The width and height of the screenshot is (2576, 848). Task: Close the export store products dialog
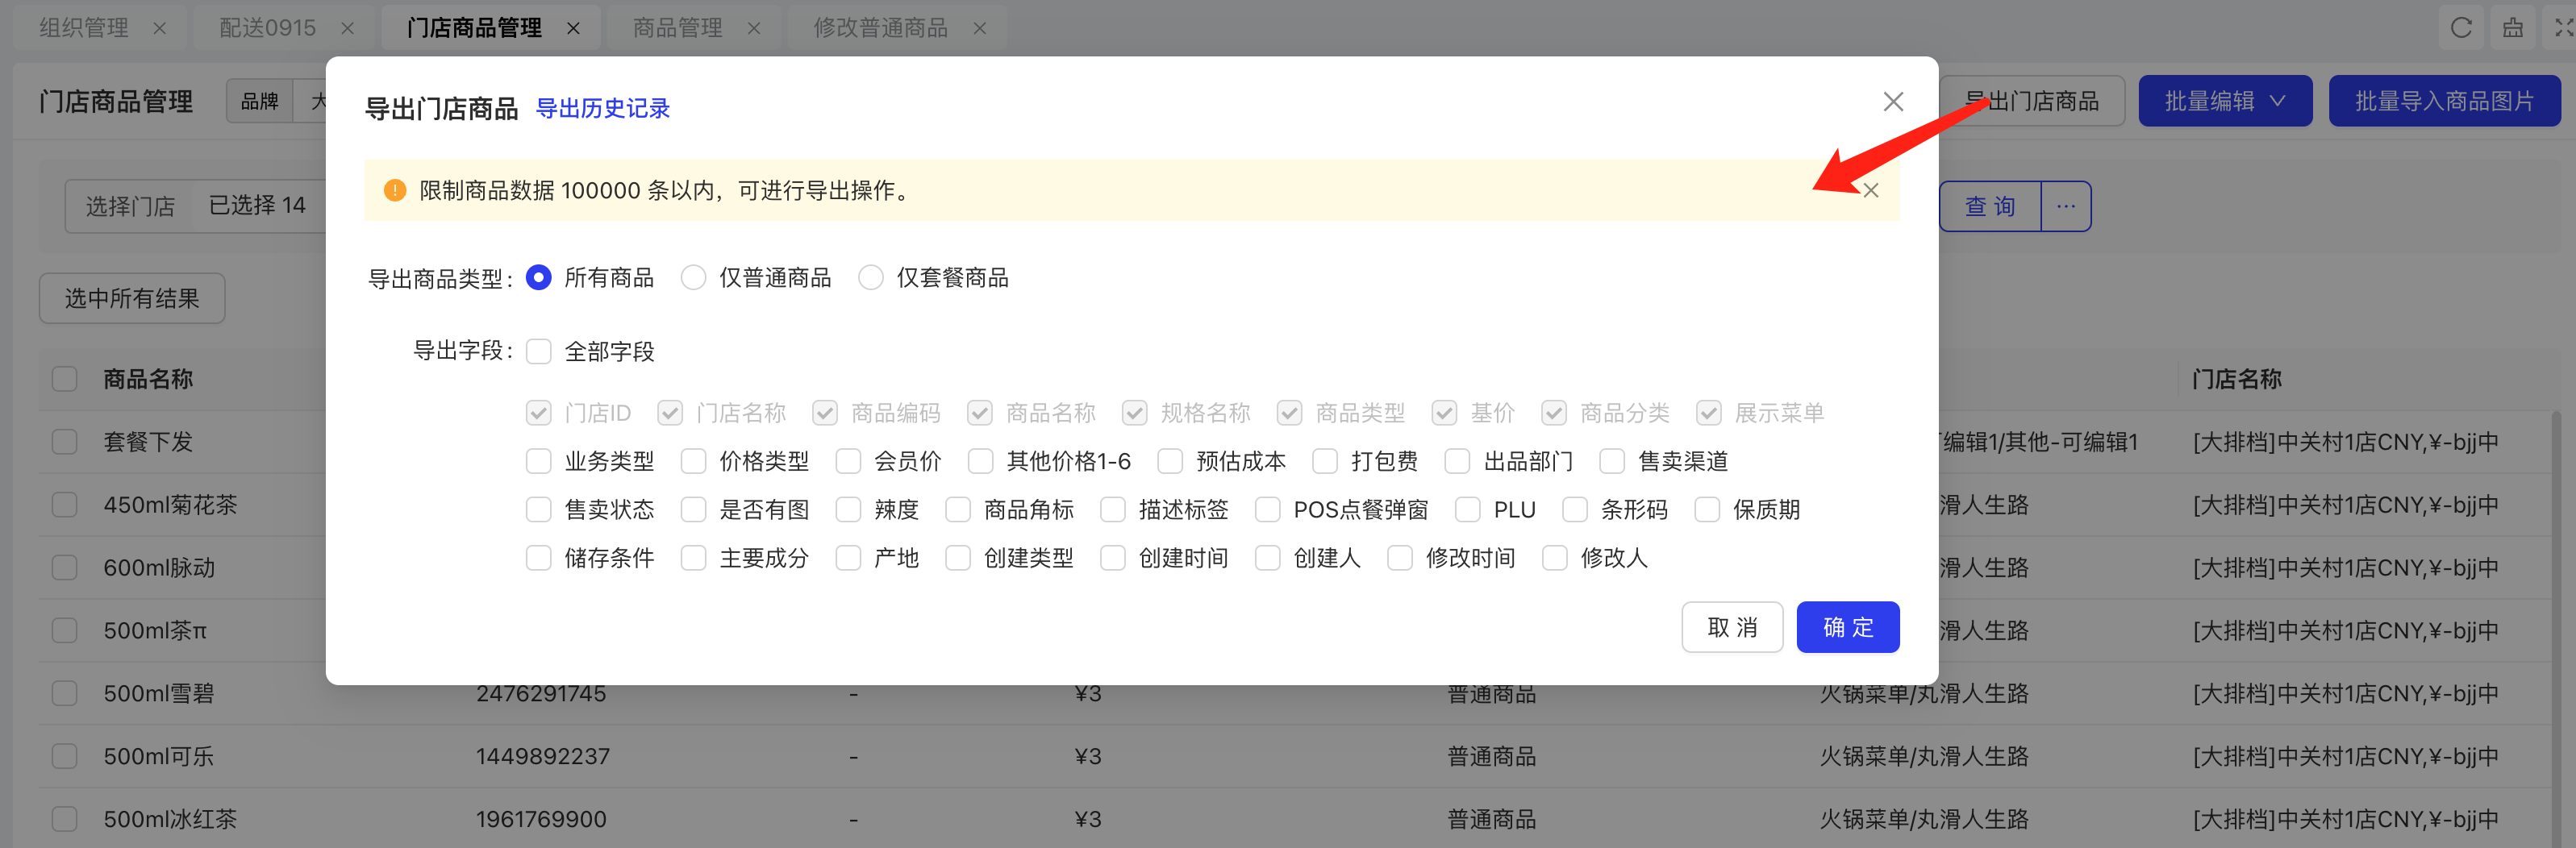(1892, 102)
